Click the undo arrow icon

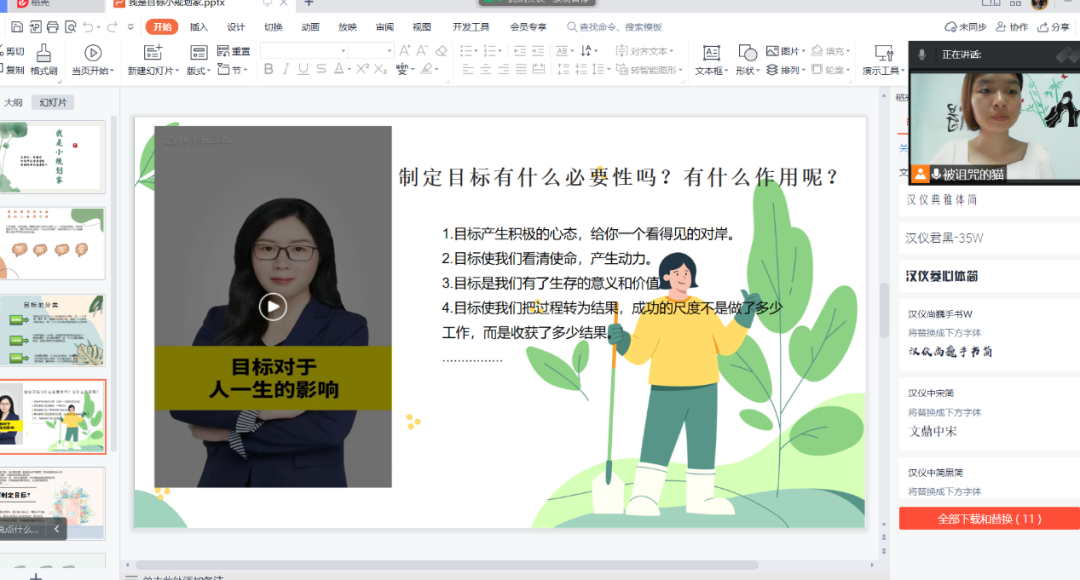click(88, 27)
